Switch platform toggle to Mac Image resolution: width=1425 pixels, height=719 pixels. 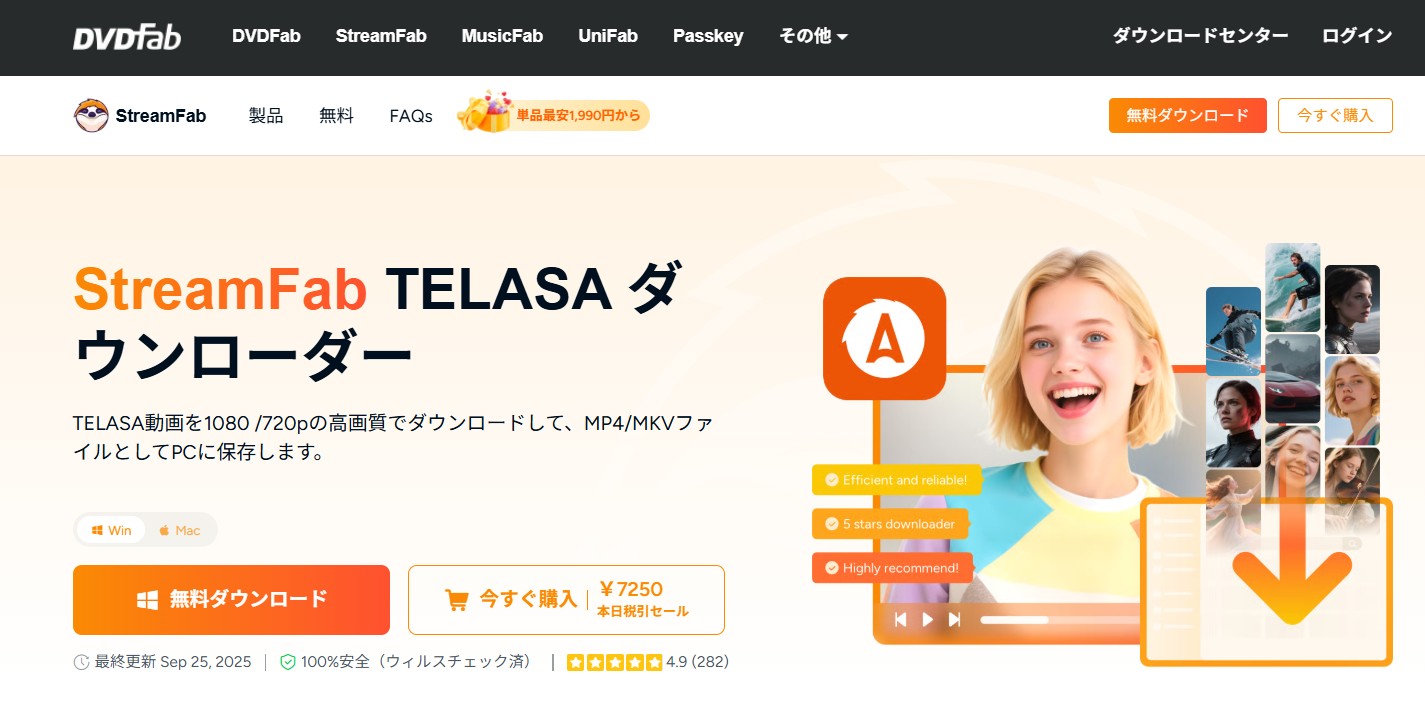(179, 530)
